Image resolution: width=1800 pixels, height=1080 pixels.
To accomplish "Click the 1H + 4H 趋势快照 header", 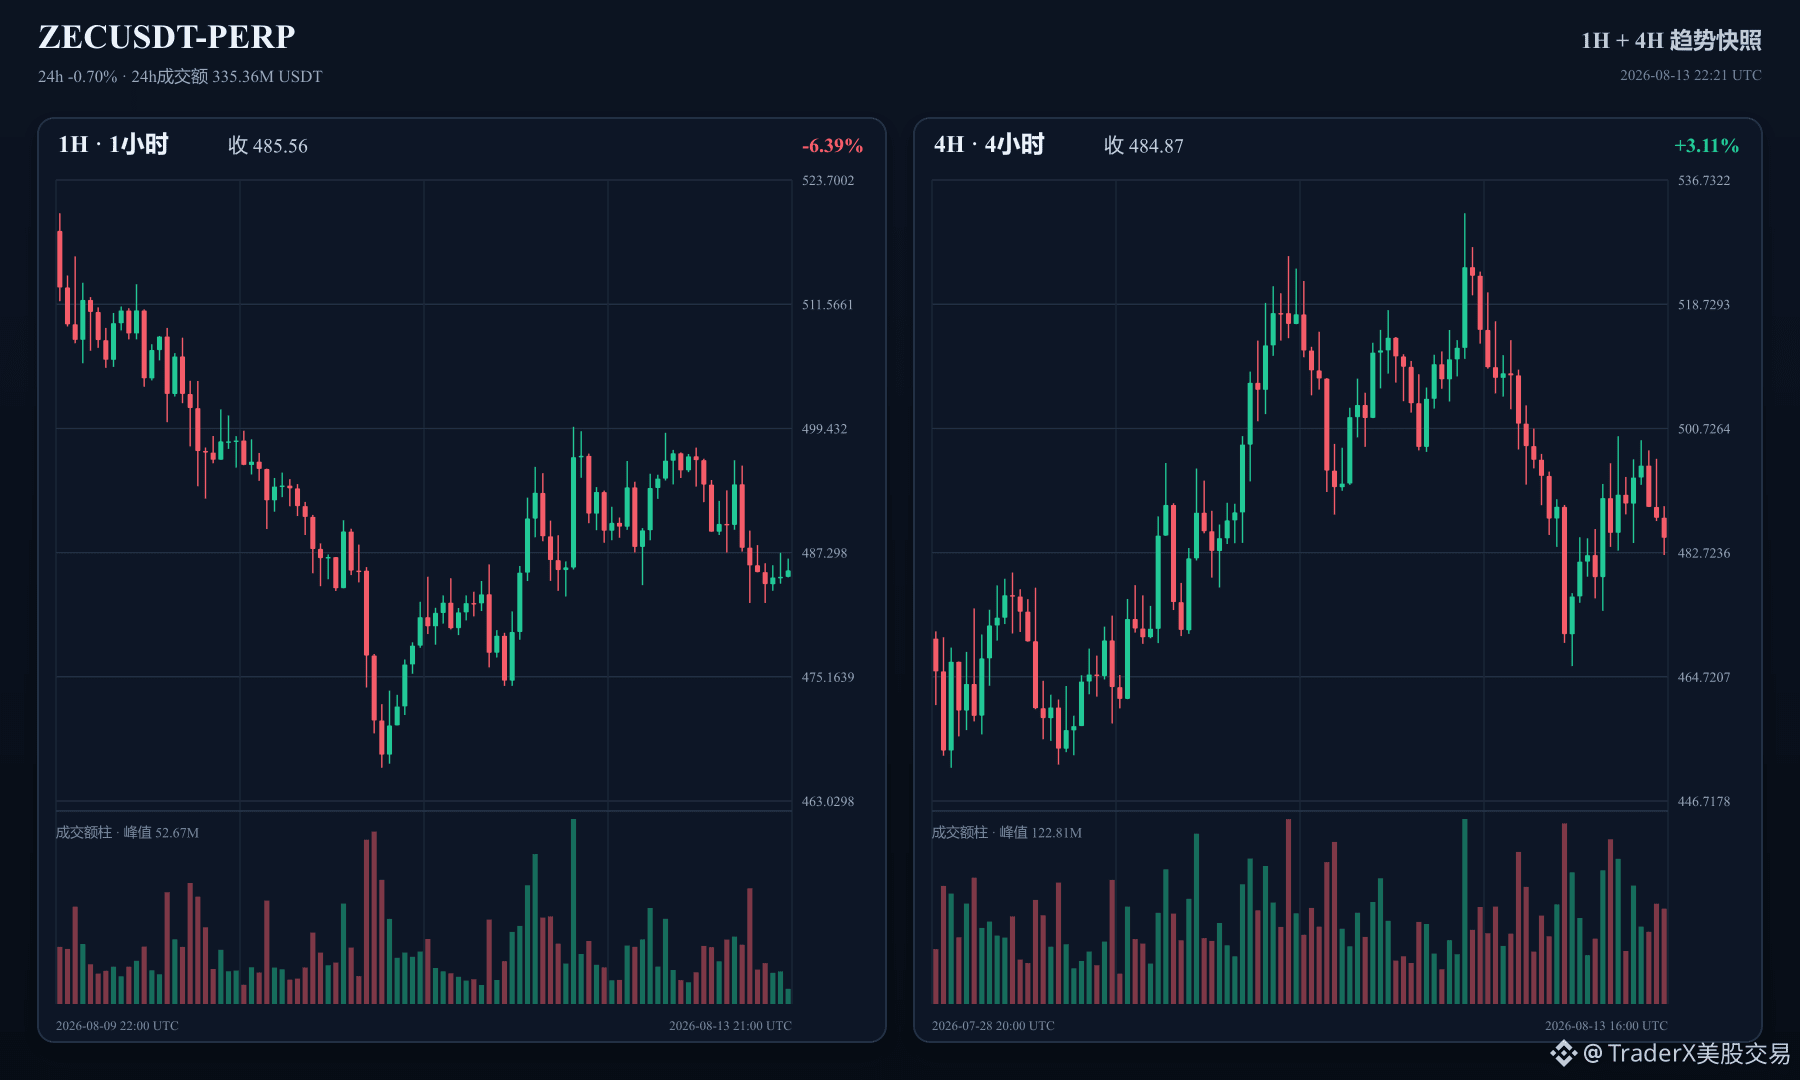I will (x=1671, y=40).
